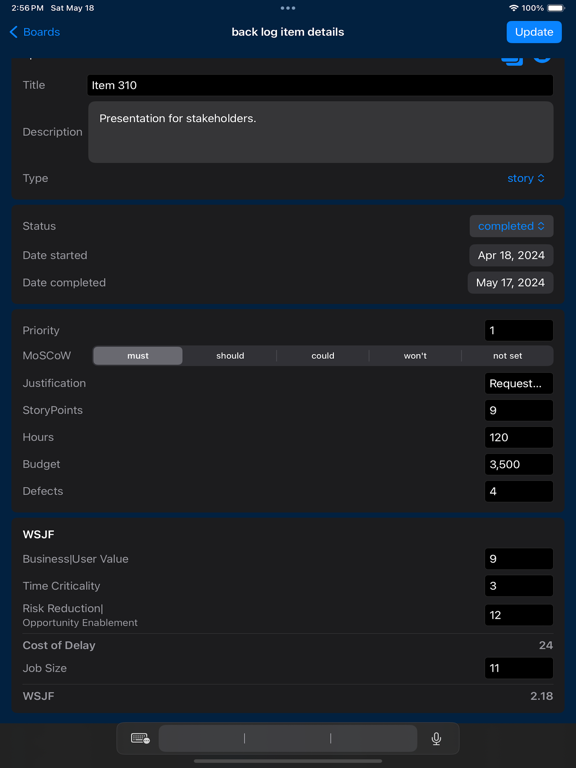The height and width of the screenshot is (768, 576).
Task: Open the three-dot multitasking menu
Action: point(288,8)
